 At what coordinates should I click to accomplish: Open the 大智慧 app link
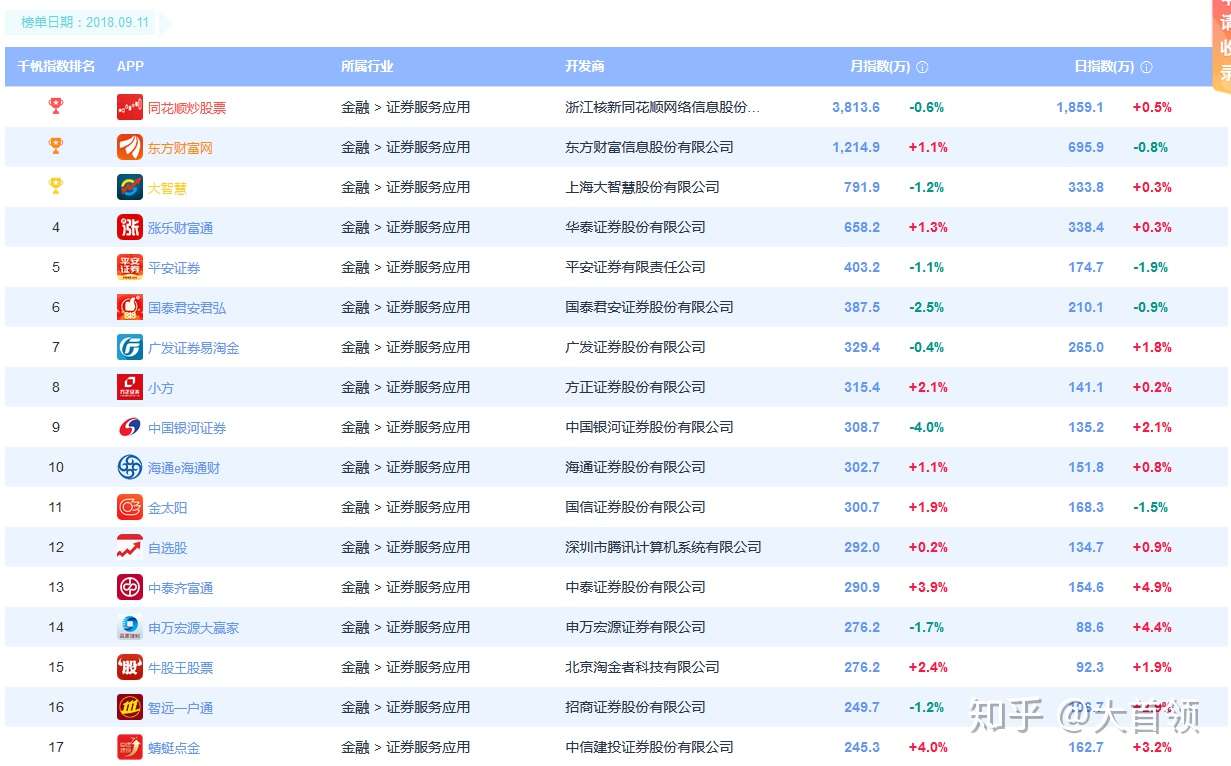(x=167, y=188)
